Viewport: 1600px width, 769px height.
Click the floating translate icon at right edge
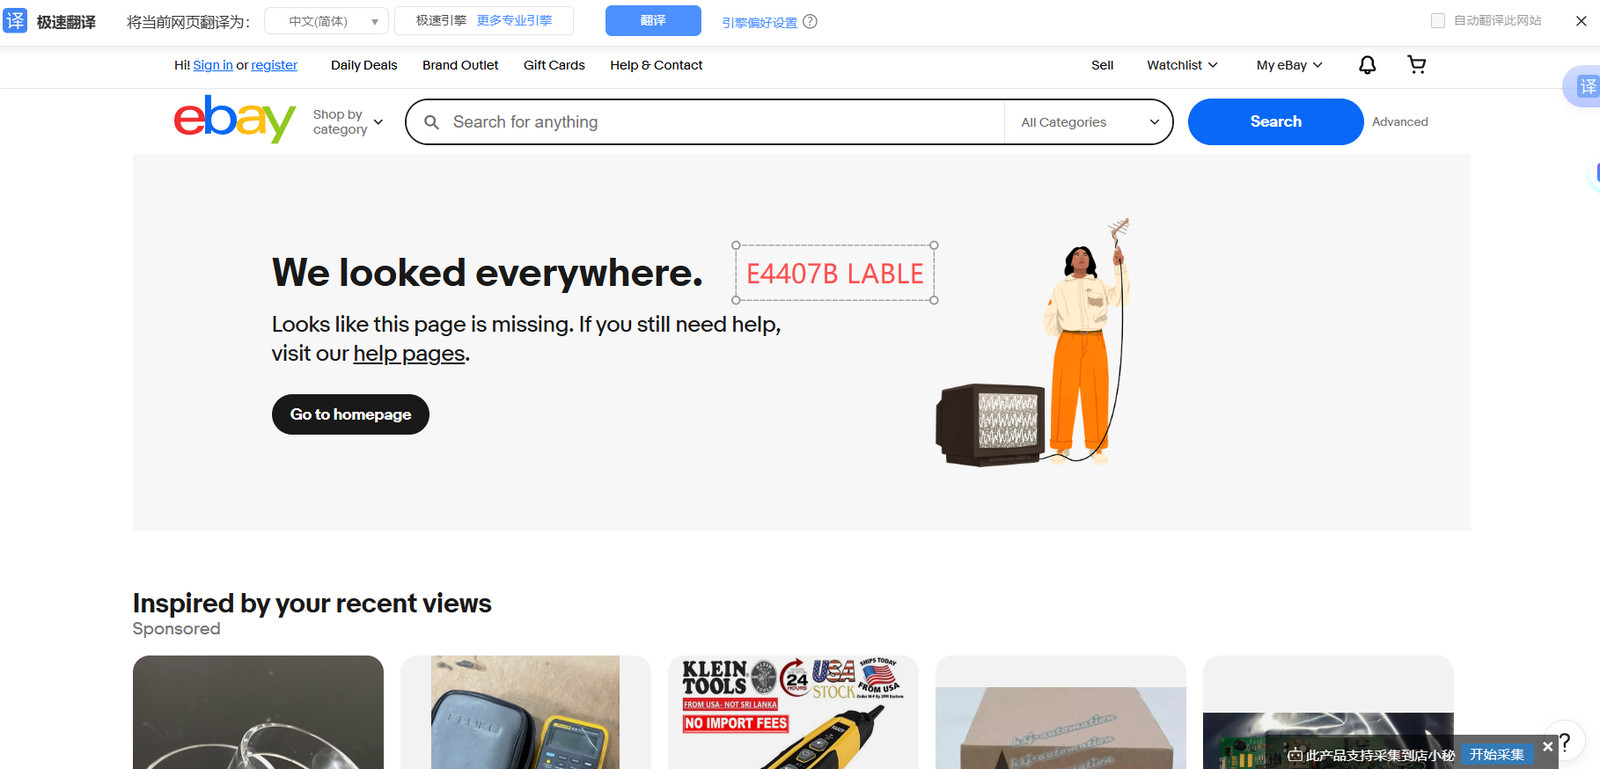[1586, 87]
